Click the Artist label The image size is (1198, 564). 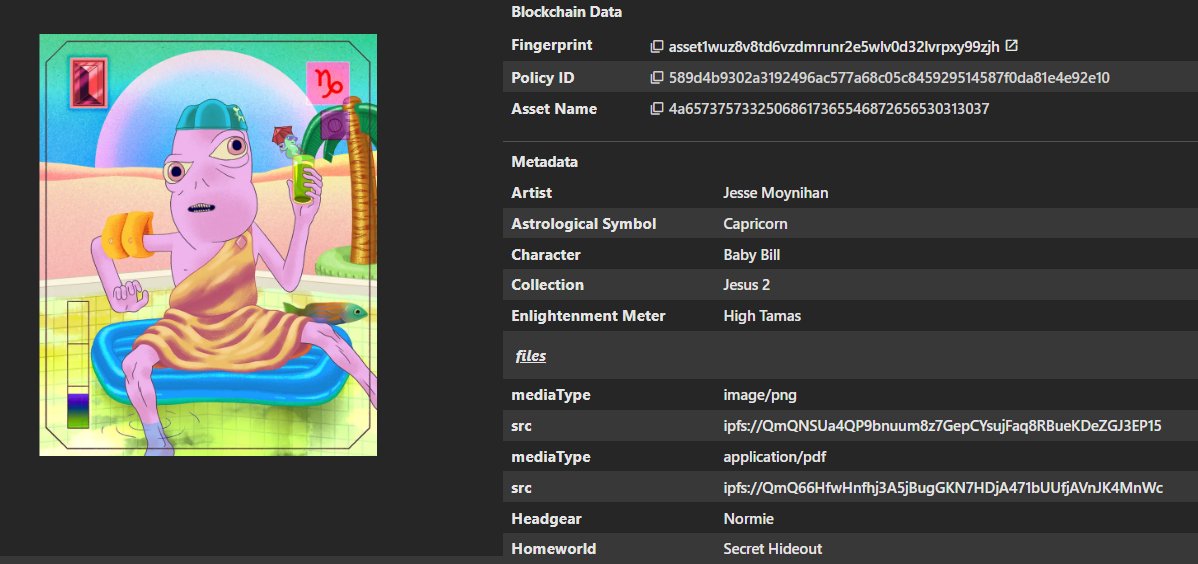coord(531,193)
